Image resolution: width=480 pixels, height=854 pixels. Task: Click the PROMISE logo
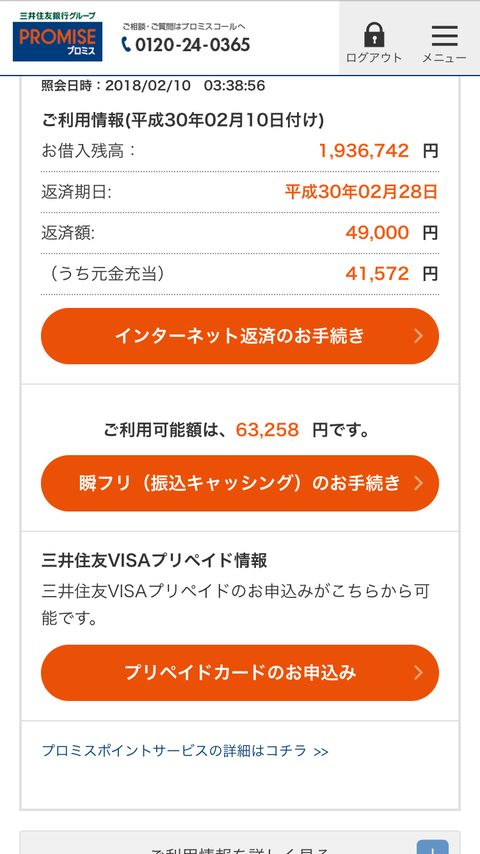coord(57,41)
